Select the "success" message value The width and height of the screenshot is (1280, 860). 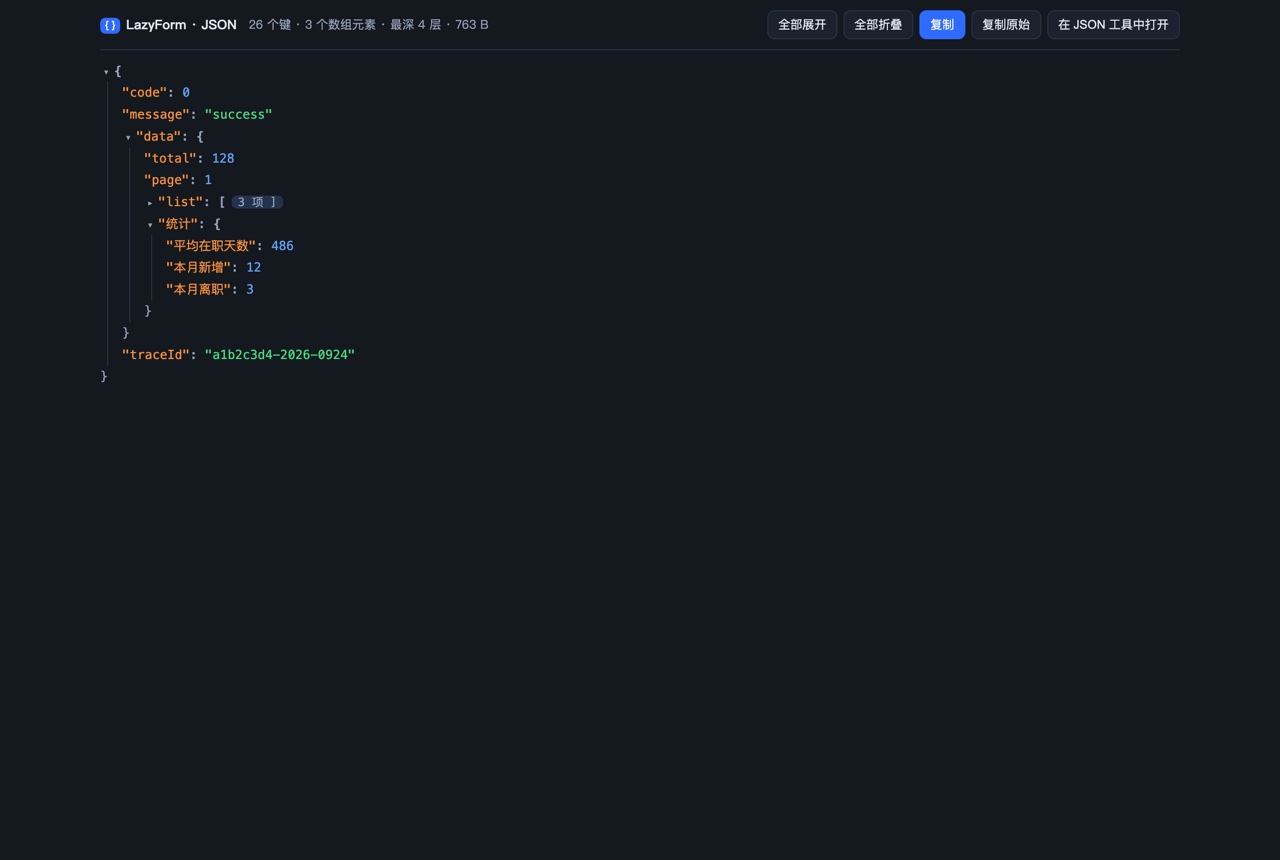pyautogui.click(x=238, y=115)
